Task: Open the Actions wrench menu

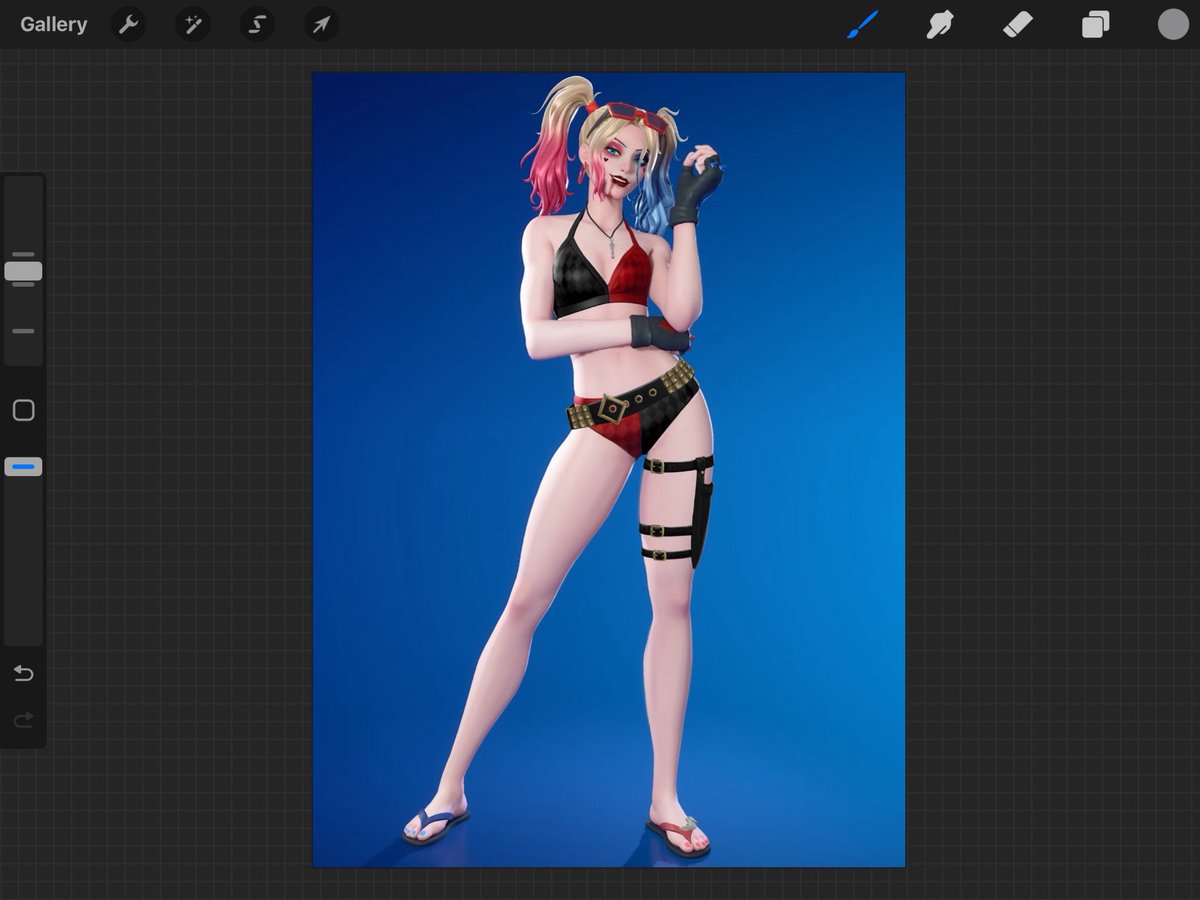Action: (128, 24)
